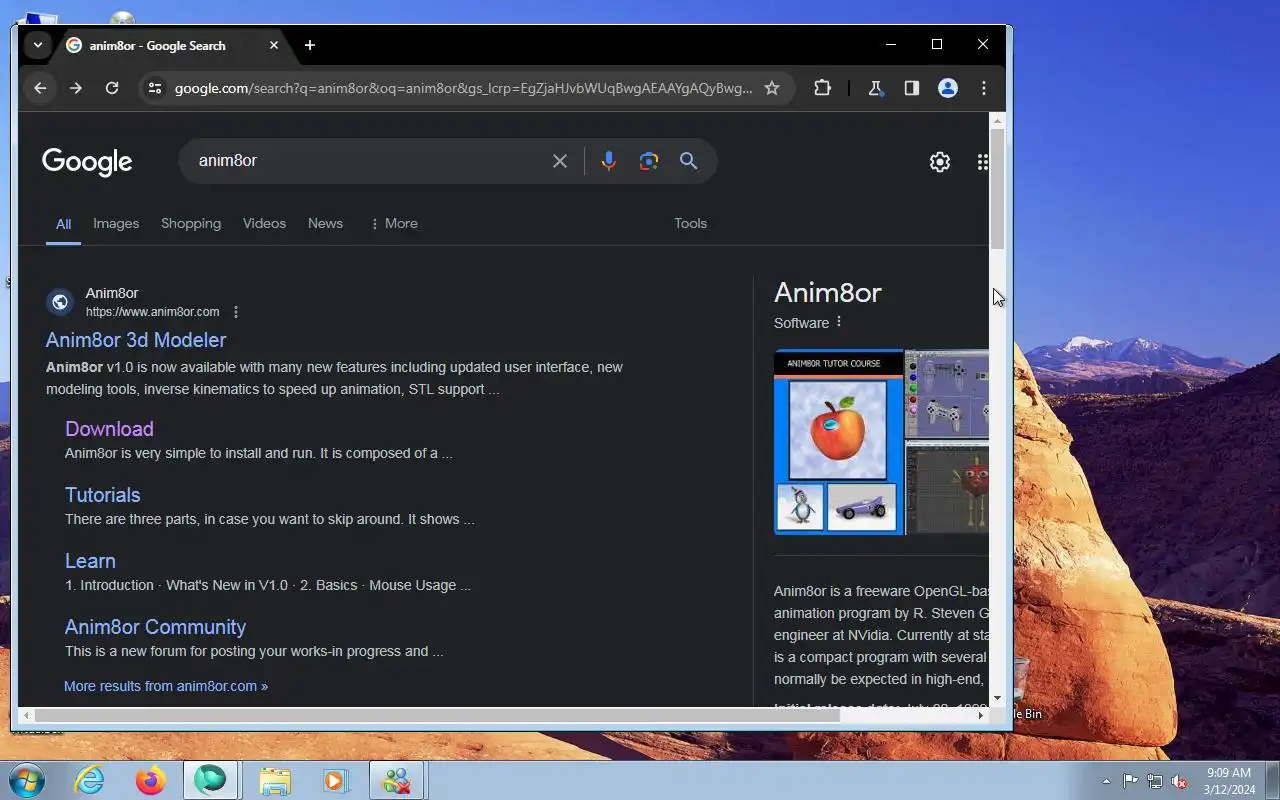Select the All results tab

coord(63,224)
